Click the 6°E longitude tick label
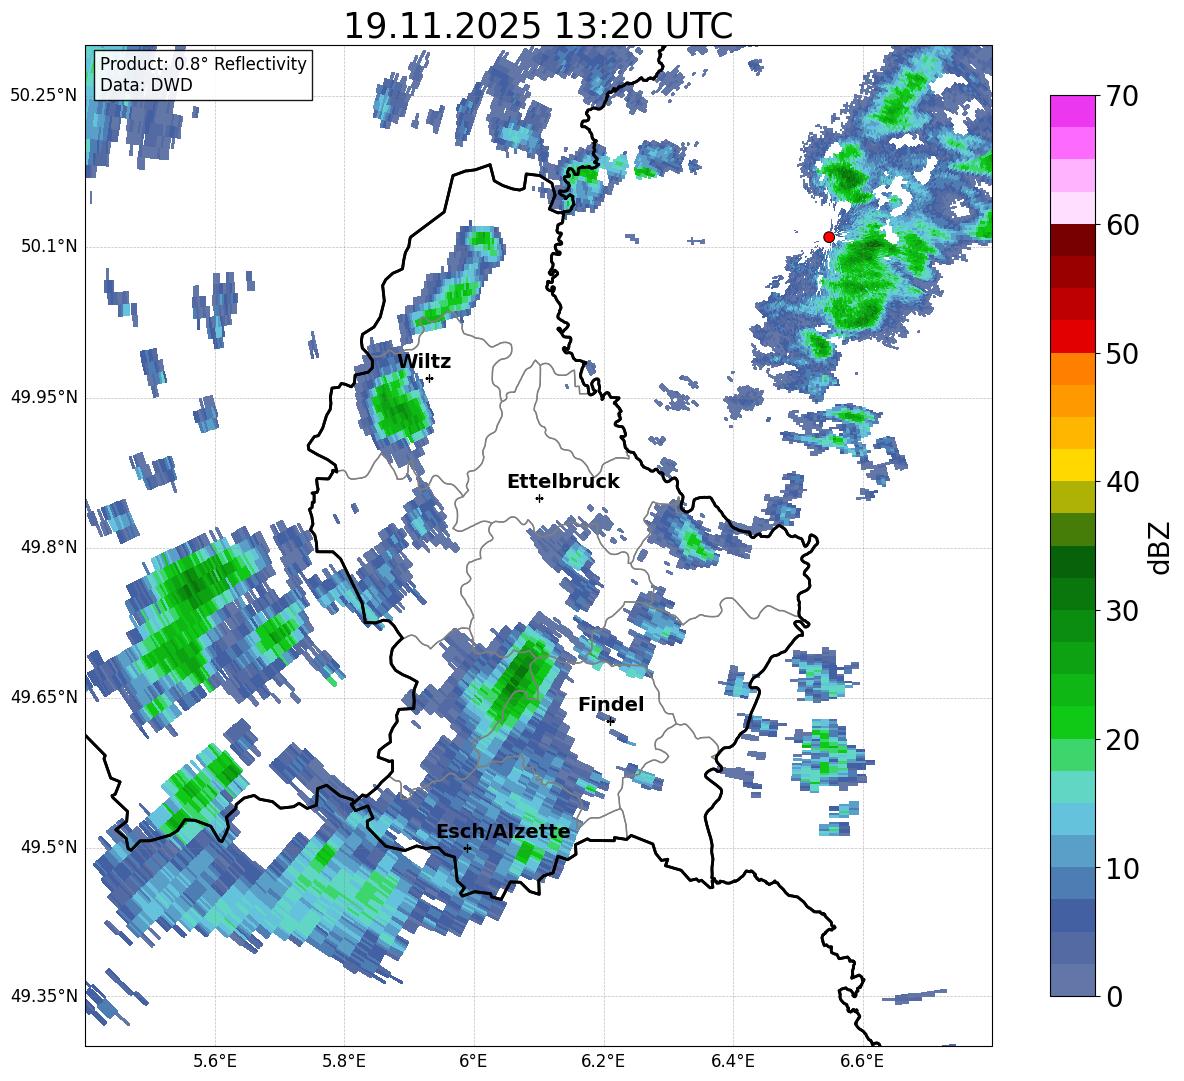This screenshot has width=1184, height=1081. point(473,1061)
